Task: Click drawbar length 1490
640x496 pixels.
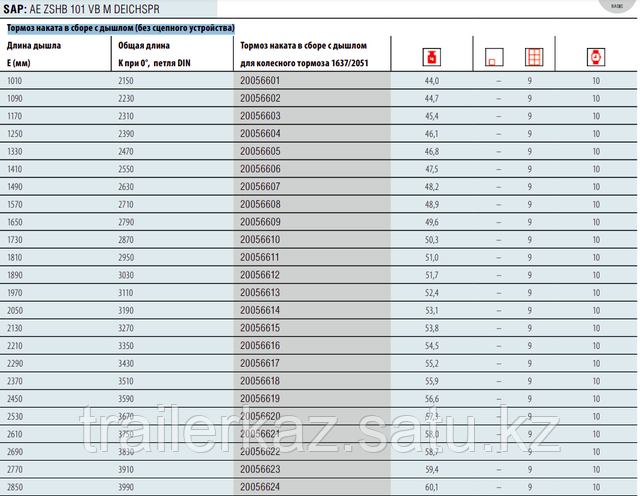Action: [x=15, y=187]
